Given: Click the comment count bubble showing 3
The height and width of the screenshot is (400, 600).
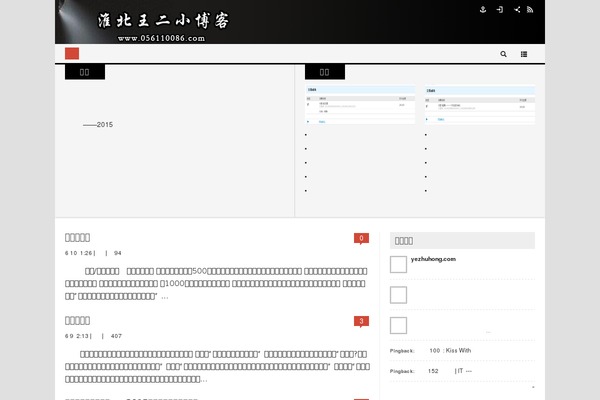Looking at the screenshot, I should coord(361,321).
